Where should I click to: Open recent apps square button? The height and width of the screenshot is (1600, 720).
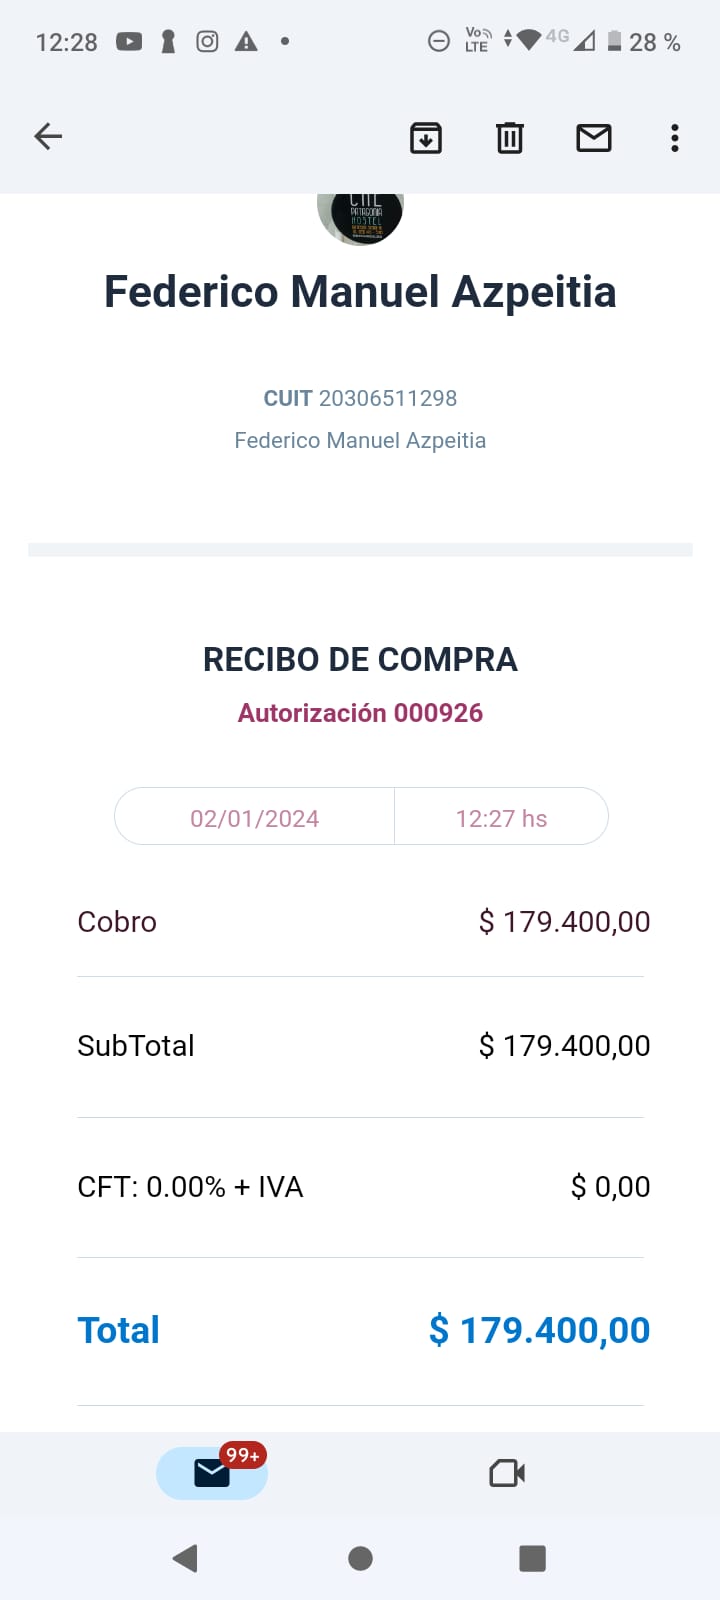click(x=532, y=1558)
